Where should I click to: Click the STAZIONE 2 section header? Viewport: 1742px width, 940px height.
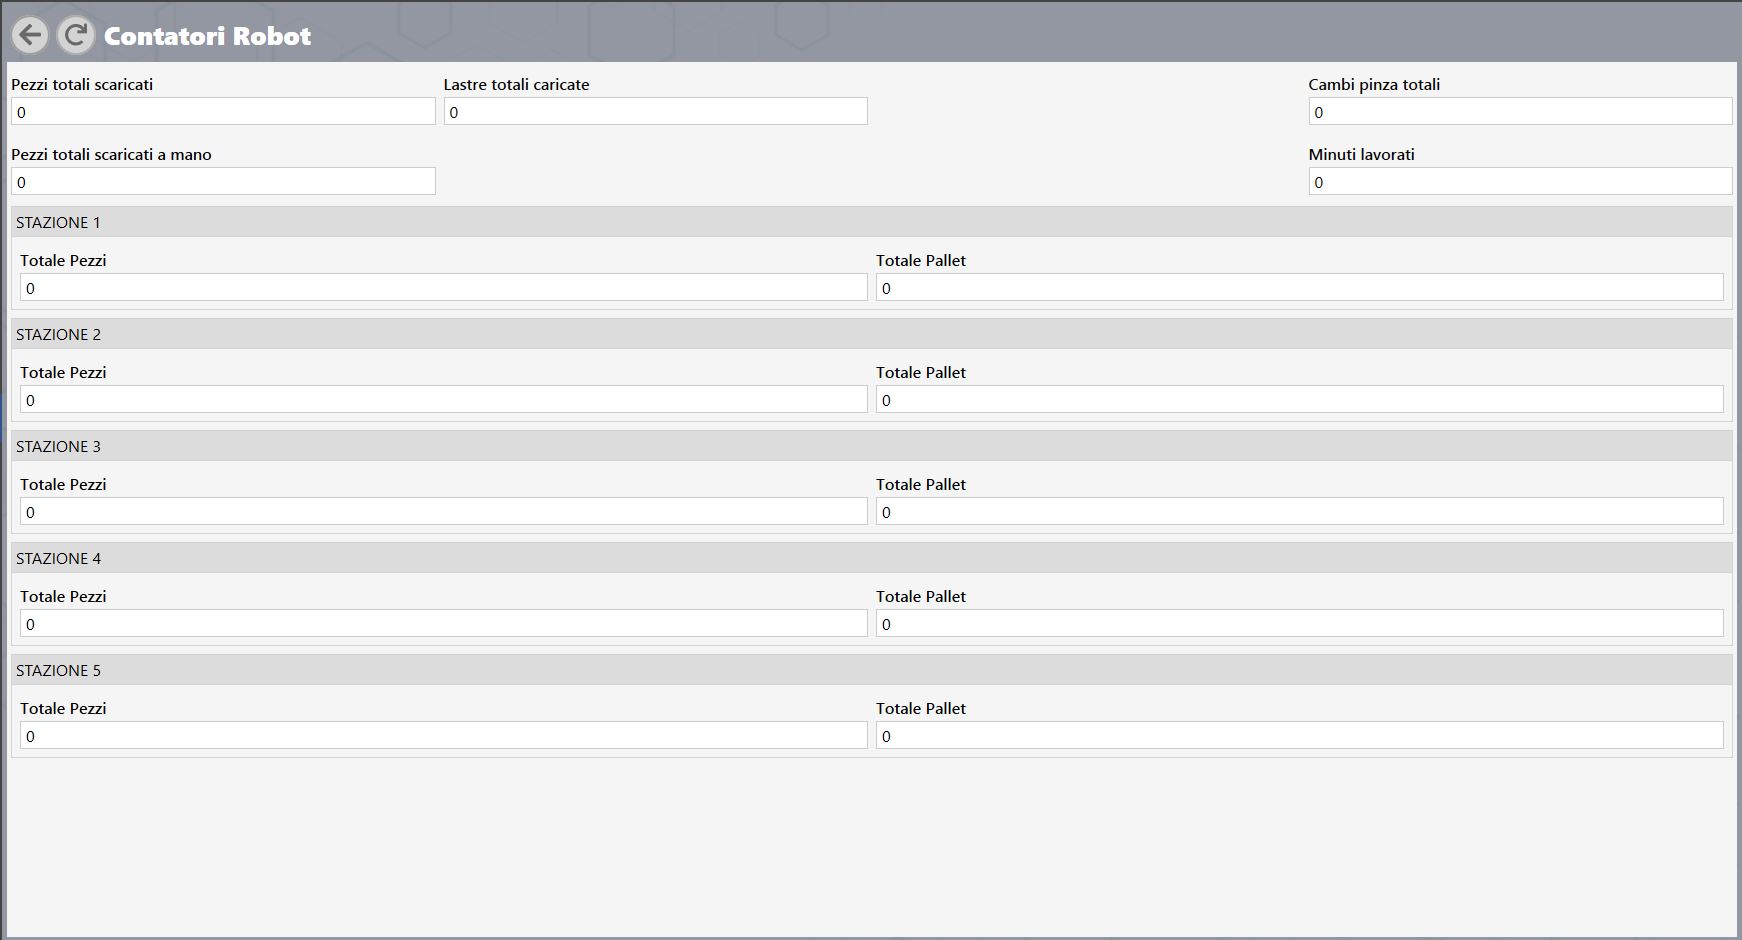(x=871, y=334)
